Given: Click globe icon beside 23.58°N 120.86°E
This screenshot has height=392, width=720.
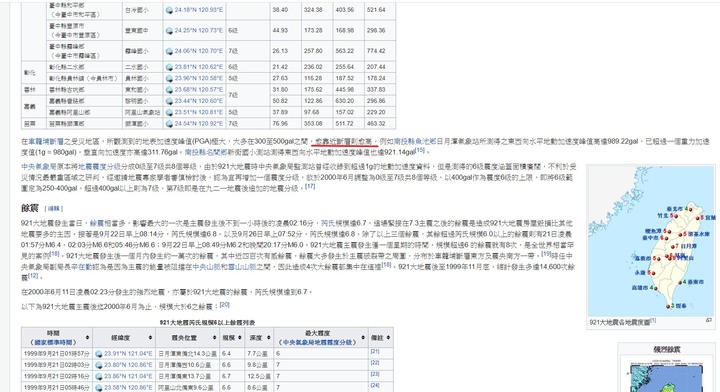Looking at the screenshot, I should coord(99,387).
